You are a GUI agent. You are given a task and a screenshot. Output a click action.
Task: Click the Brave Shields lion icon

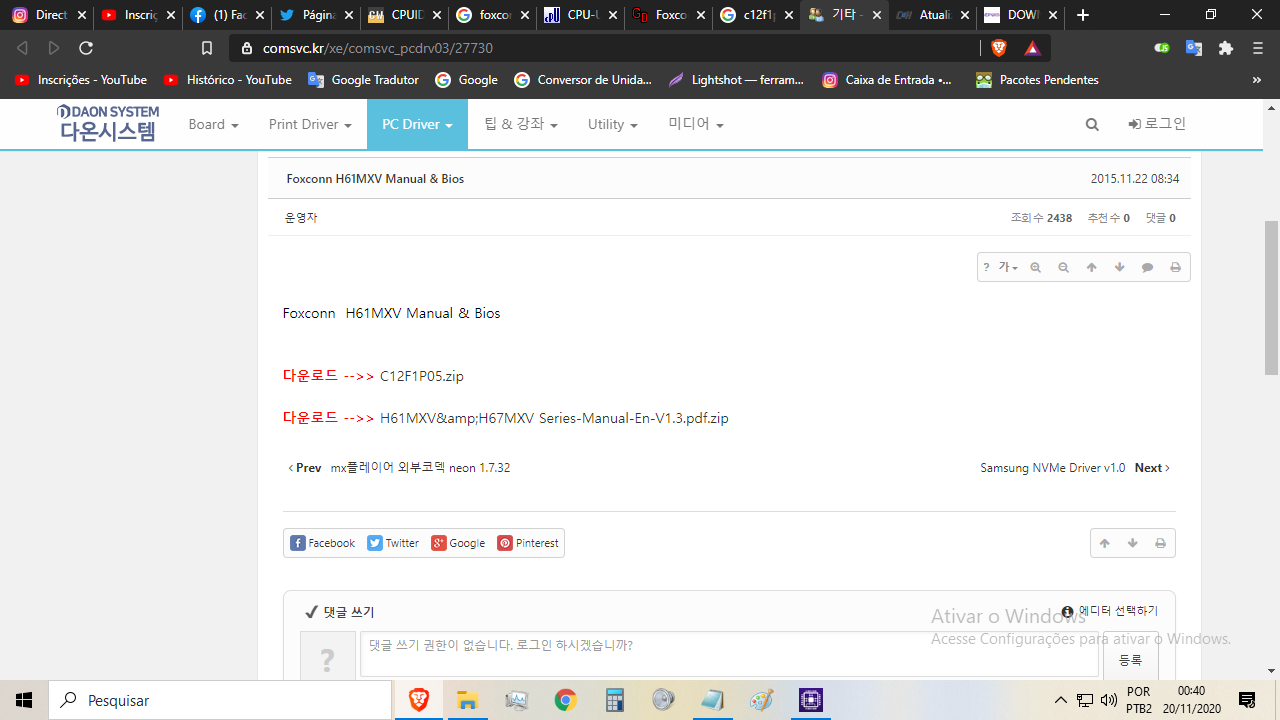[x=998, y=48]
